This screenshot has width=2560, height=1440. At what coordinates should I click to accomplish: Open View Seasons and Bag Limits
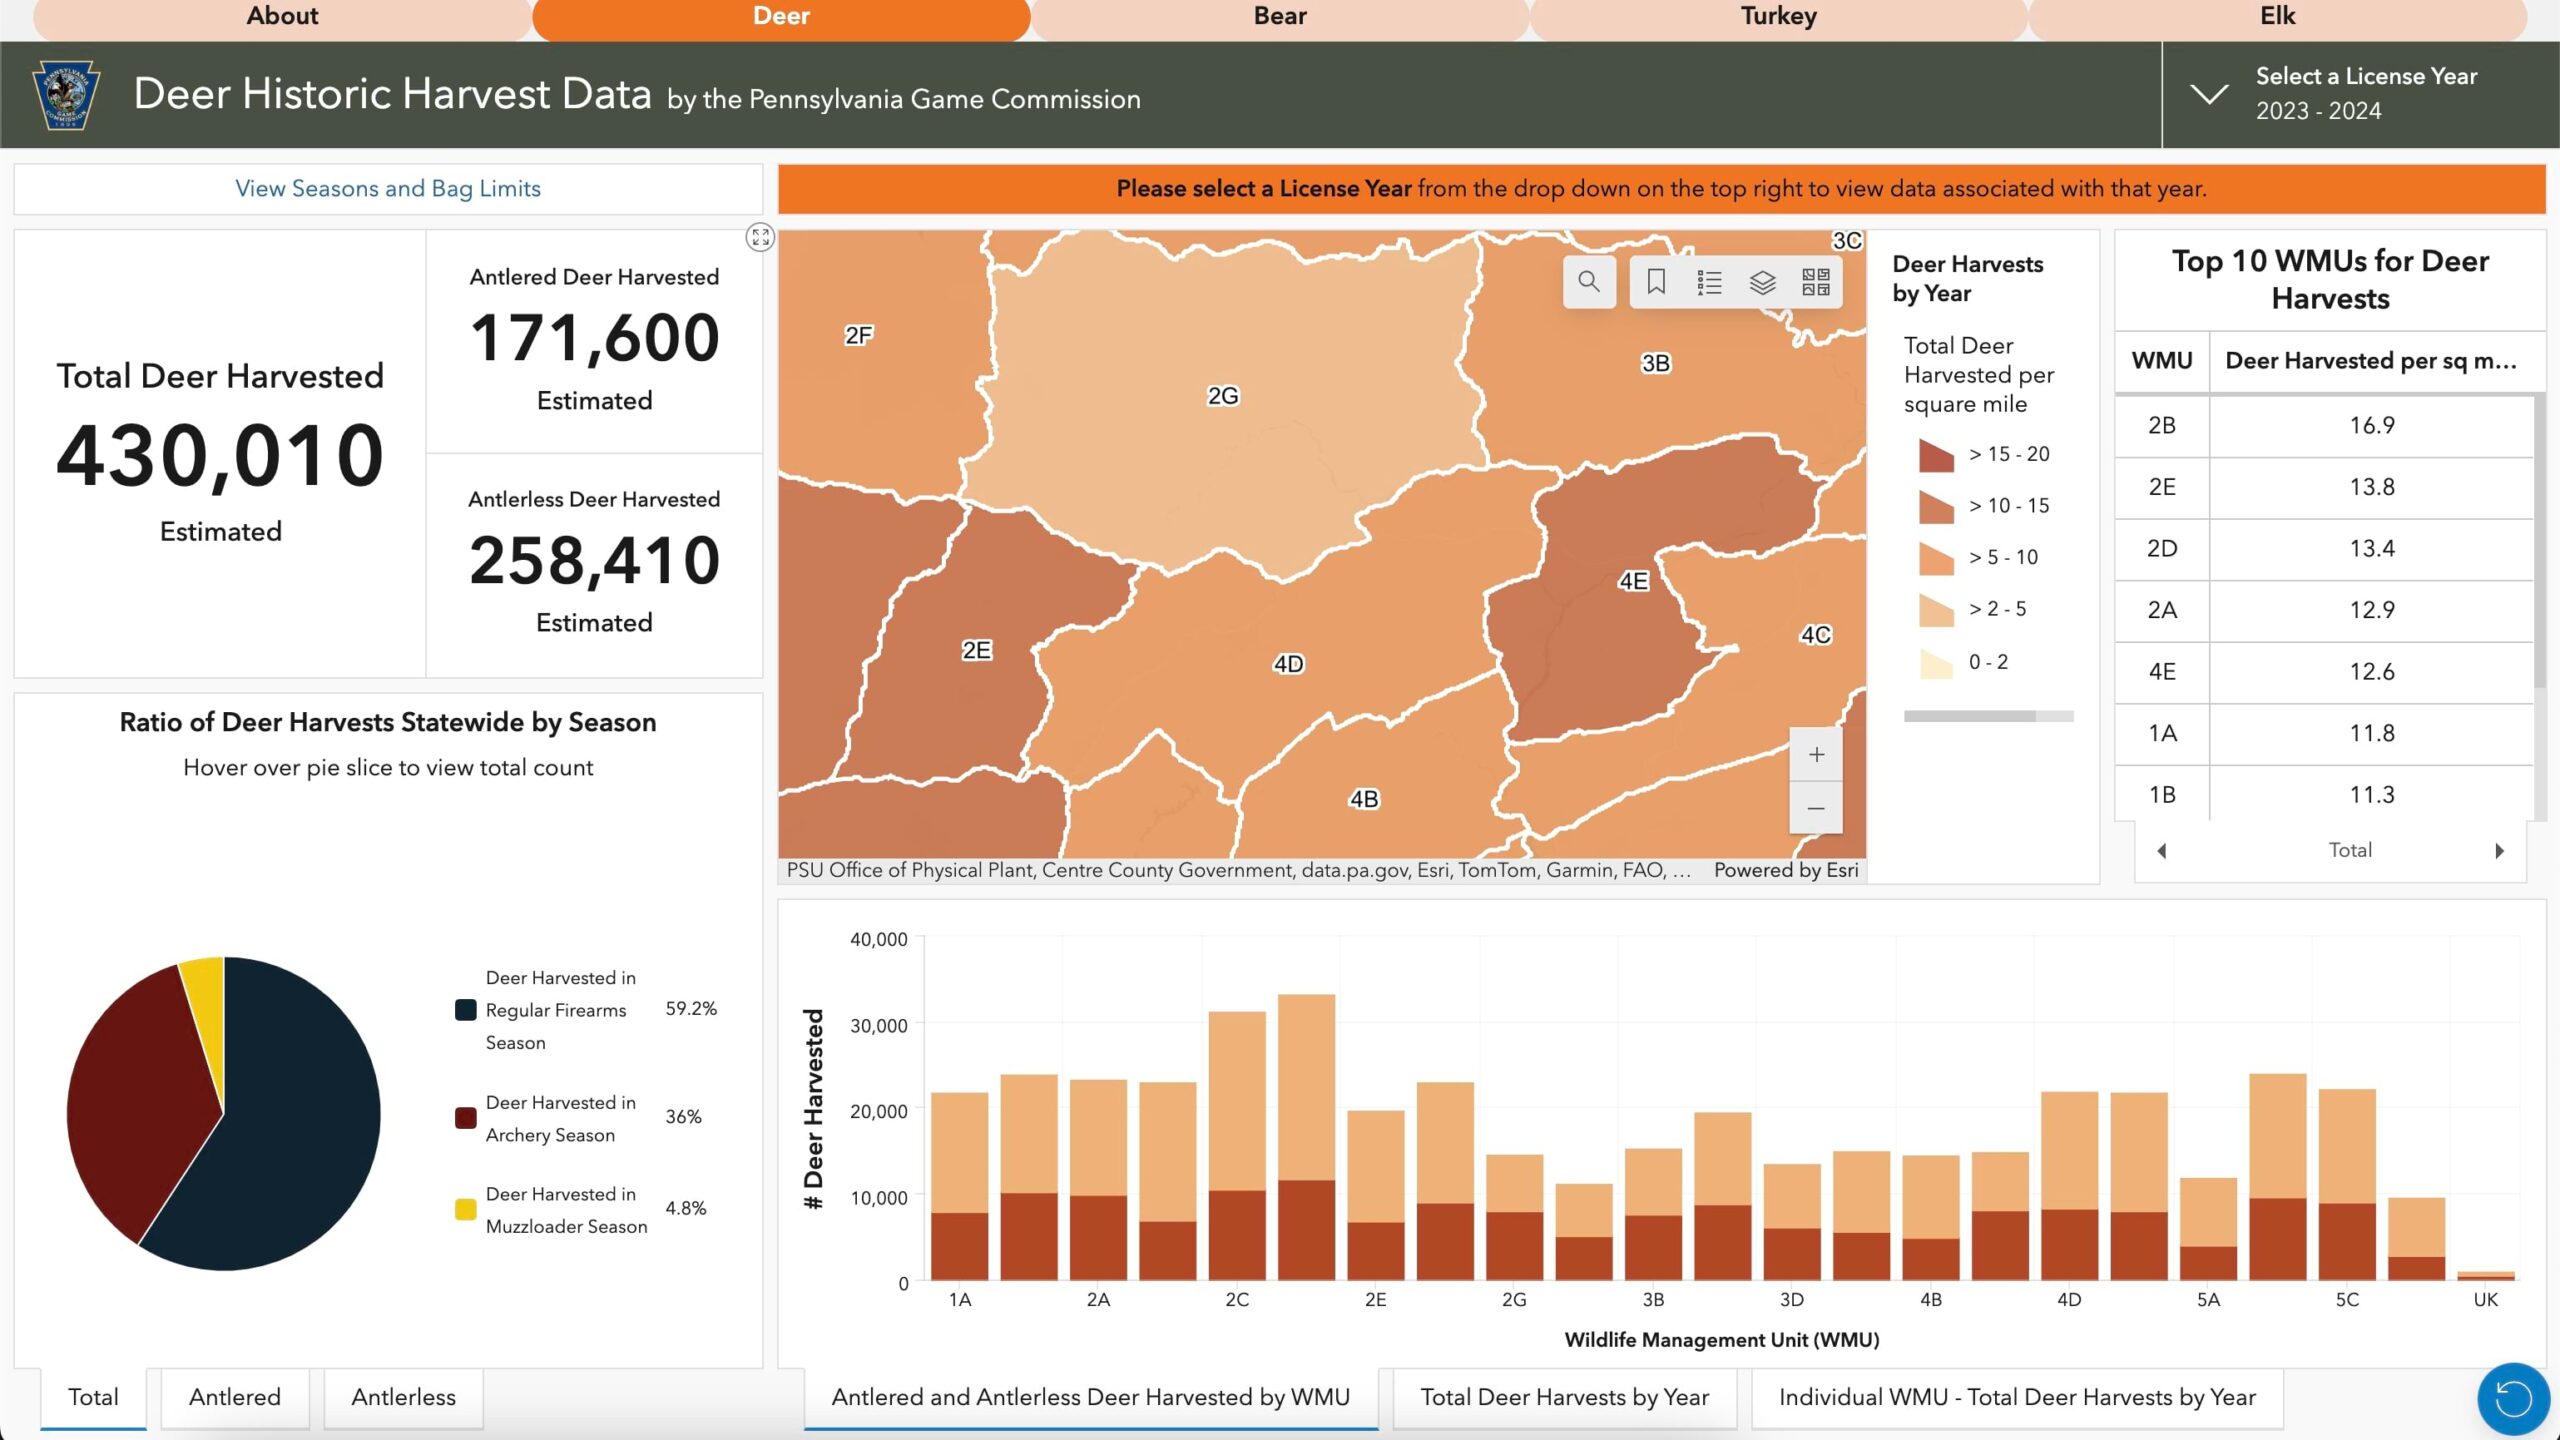point(388,188)
